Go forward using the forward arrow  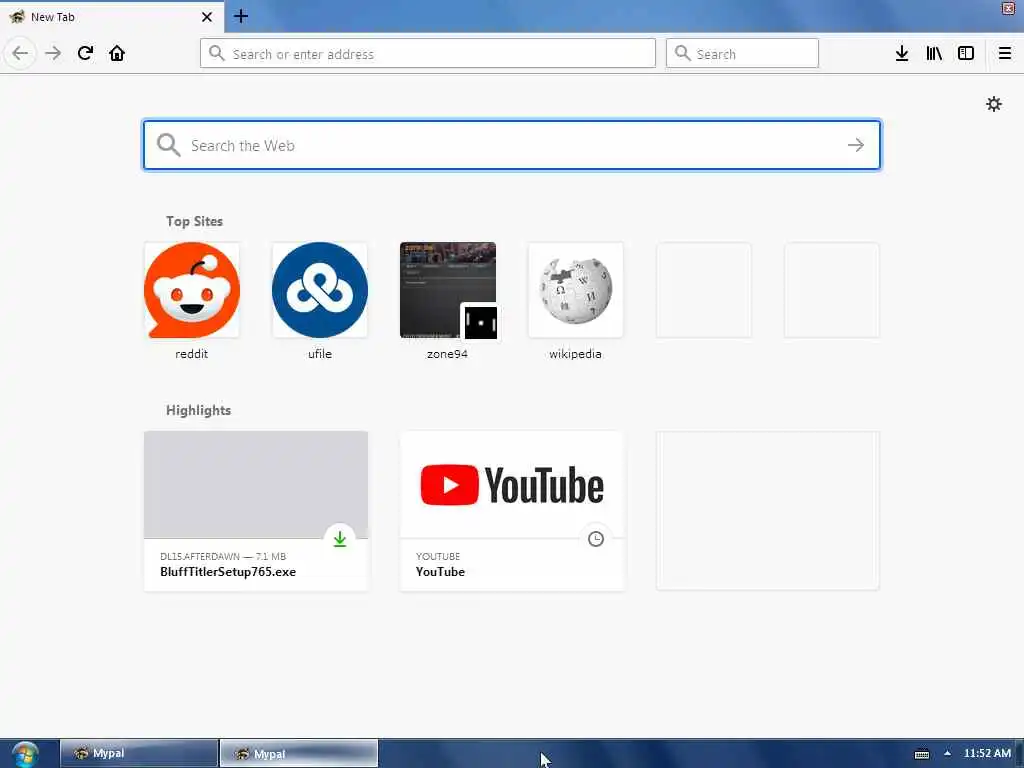(x=53, y=53)
